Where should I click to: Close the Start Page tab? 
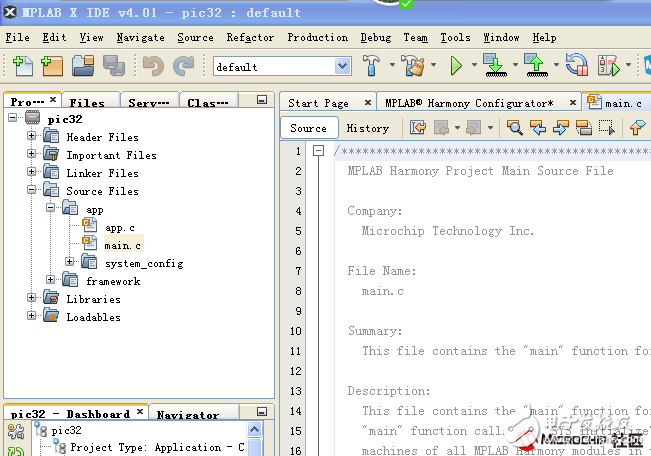click(x=367, y=102)
